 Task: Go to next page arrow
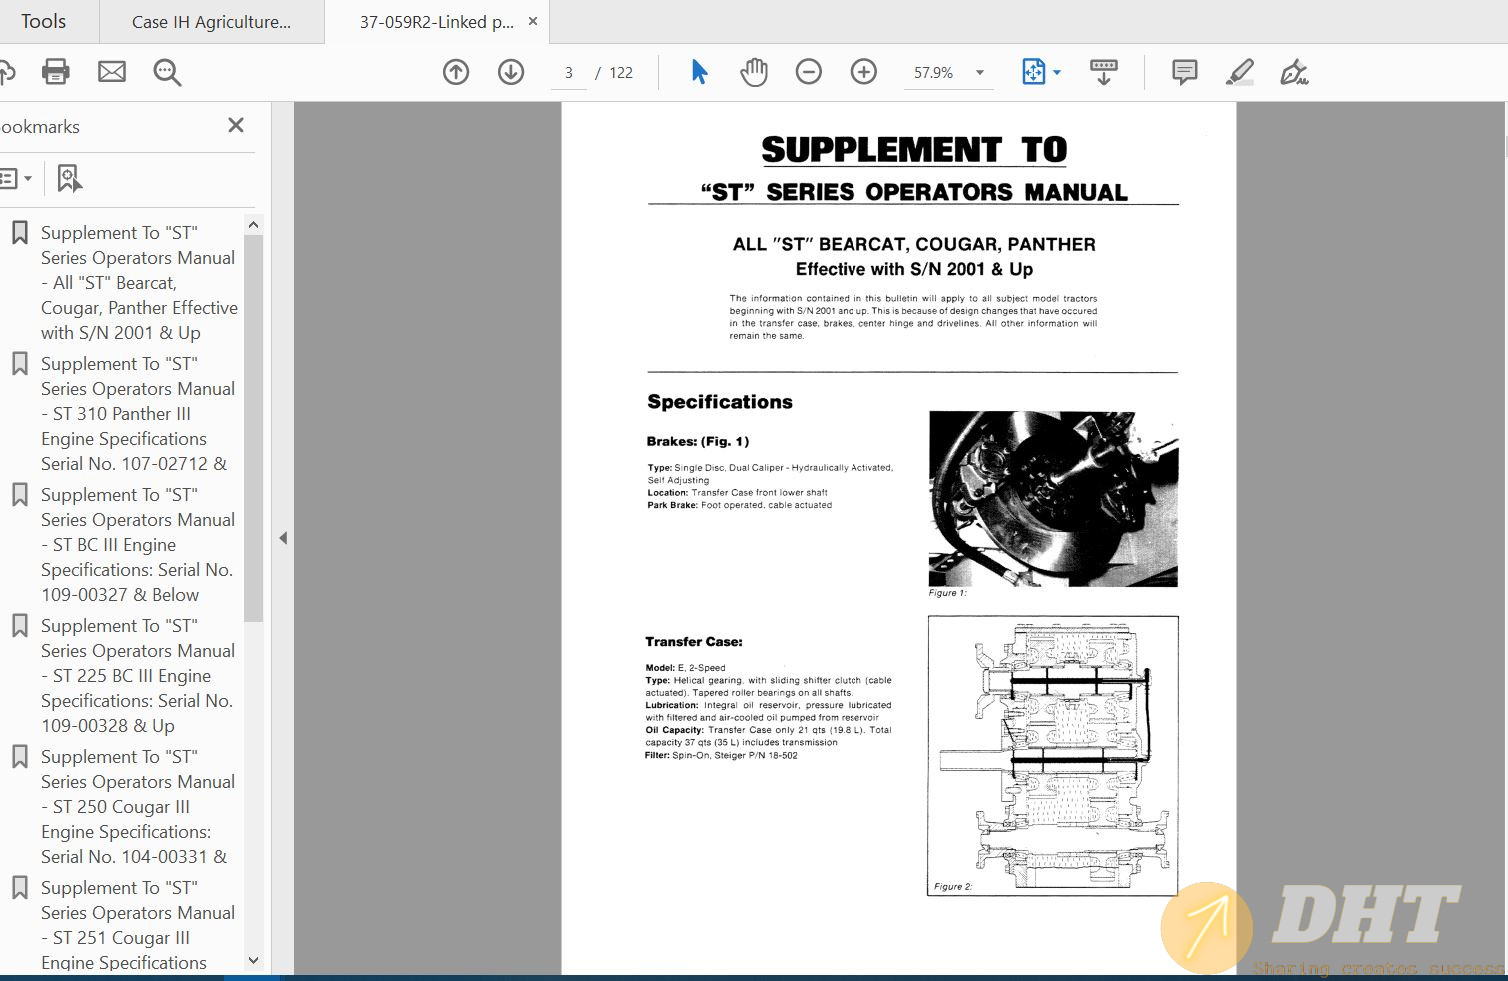click(511, 72)
